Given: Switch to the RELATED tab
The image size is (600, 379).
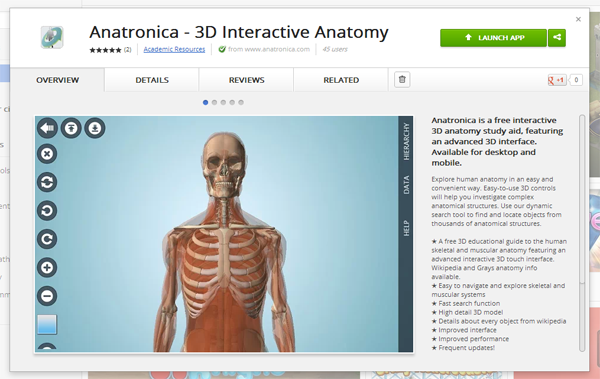Looking at the screenshot, I should tap(341, 80).
